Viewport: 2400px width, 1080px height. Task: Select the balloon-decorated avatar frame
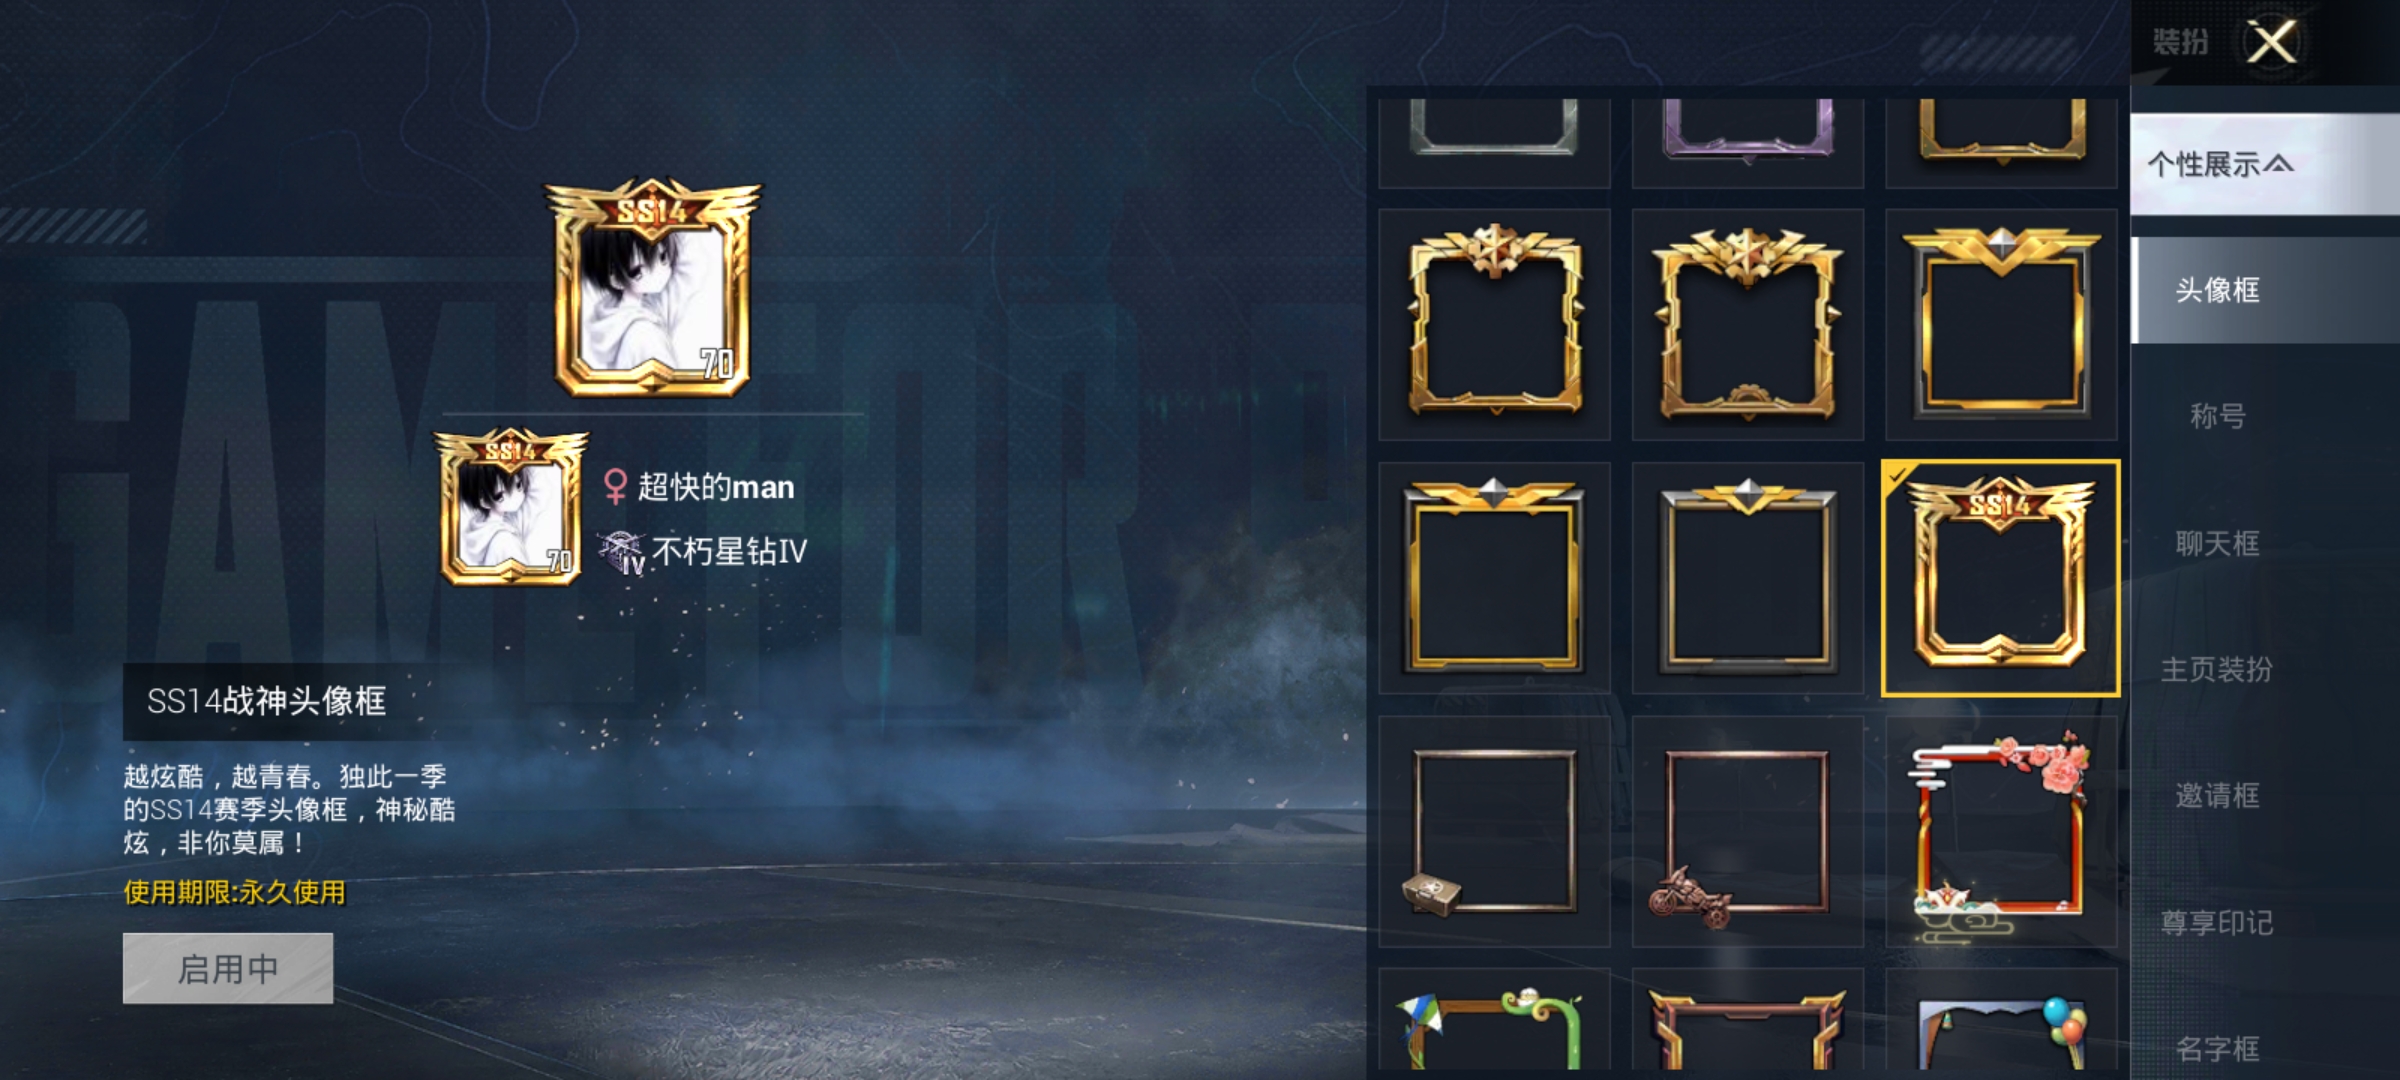[2000, 1023]
